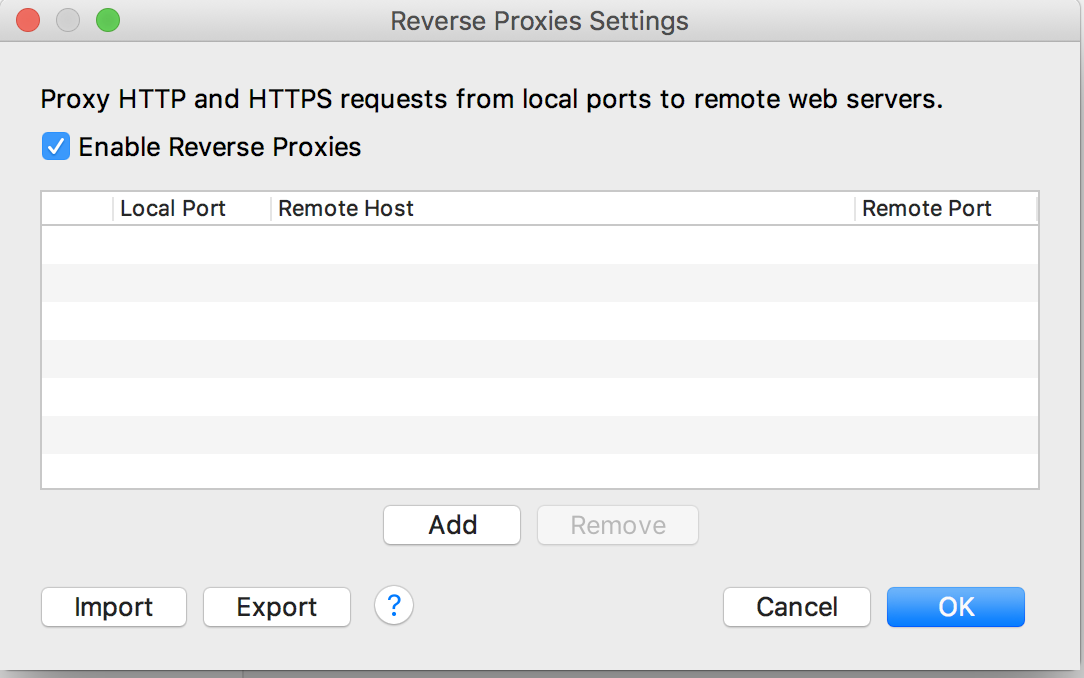Close the Reverse Proxies Settings window

tap(29, 20)
